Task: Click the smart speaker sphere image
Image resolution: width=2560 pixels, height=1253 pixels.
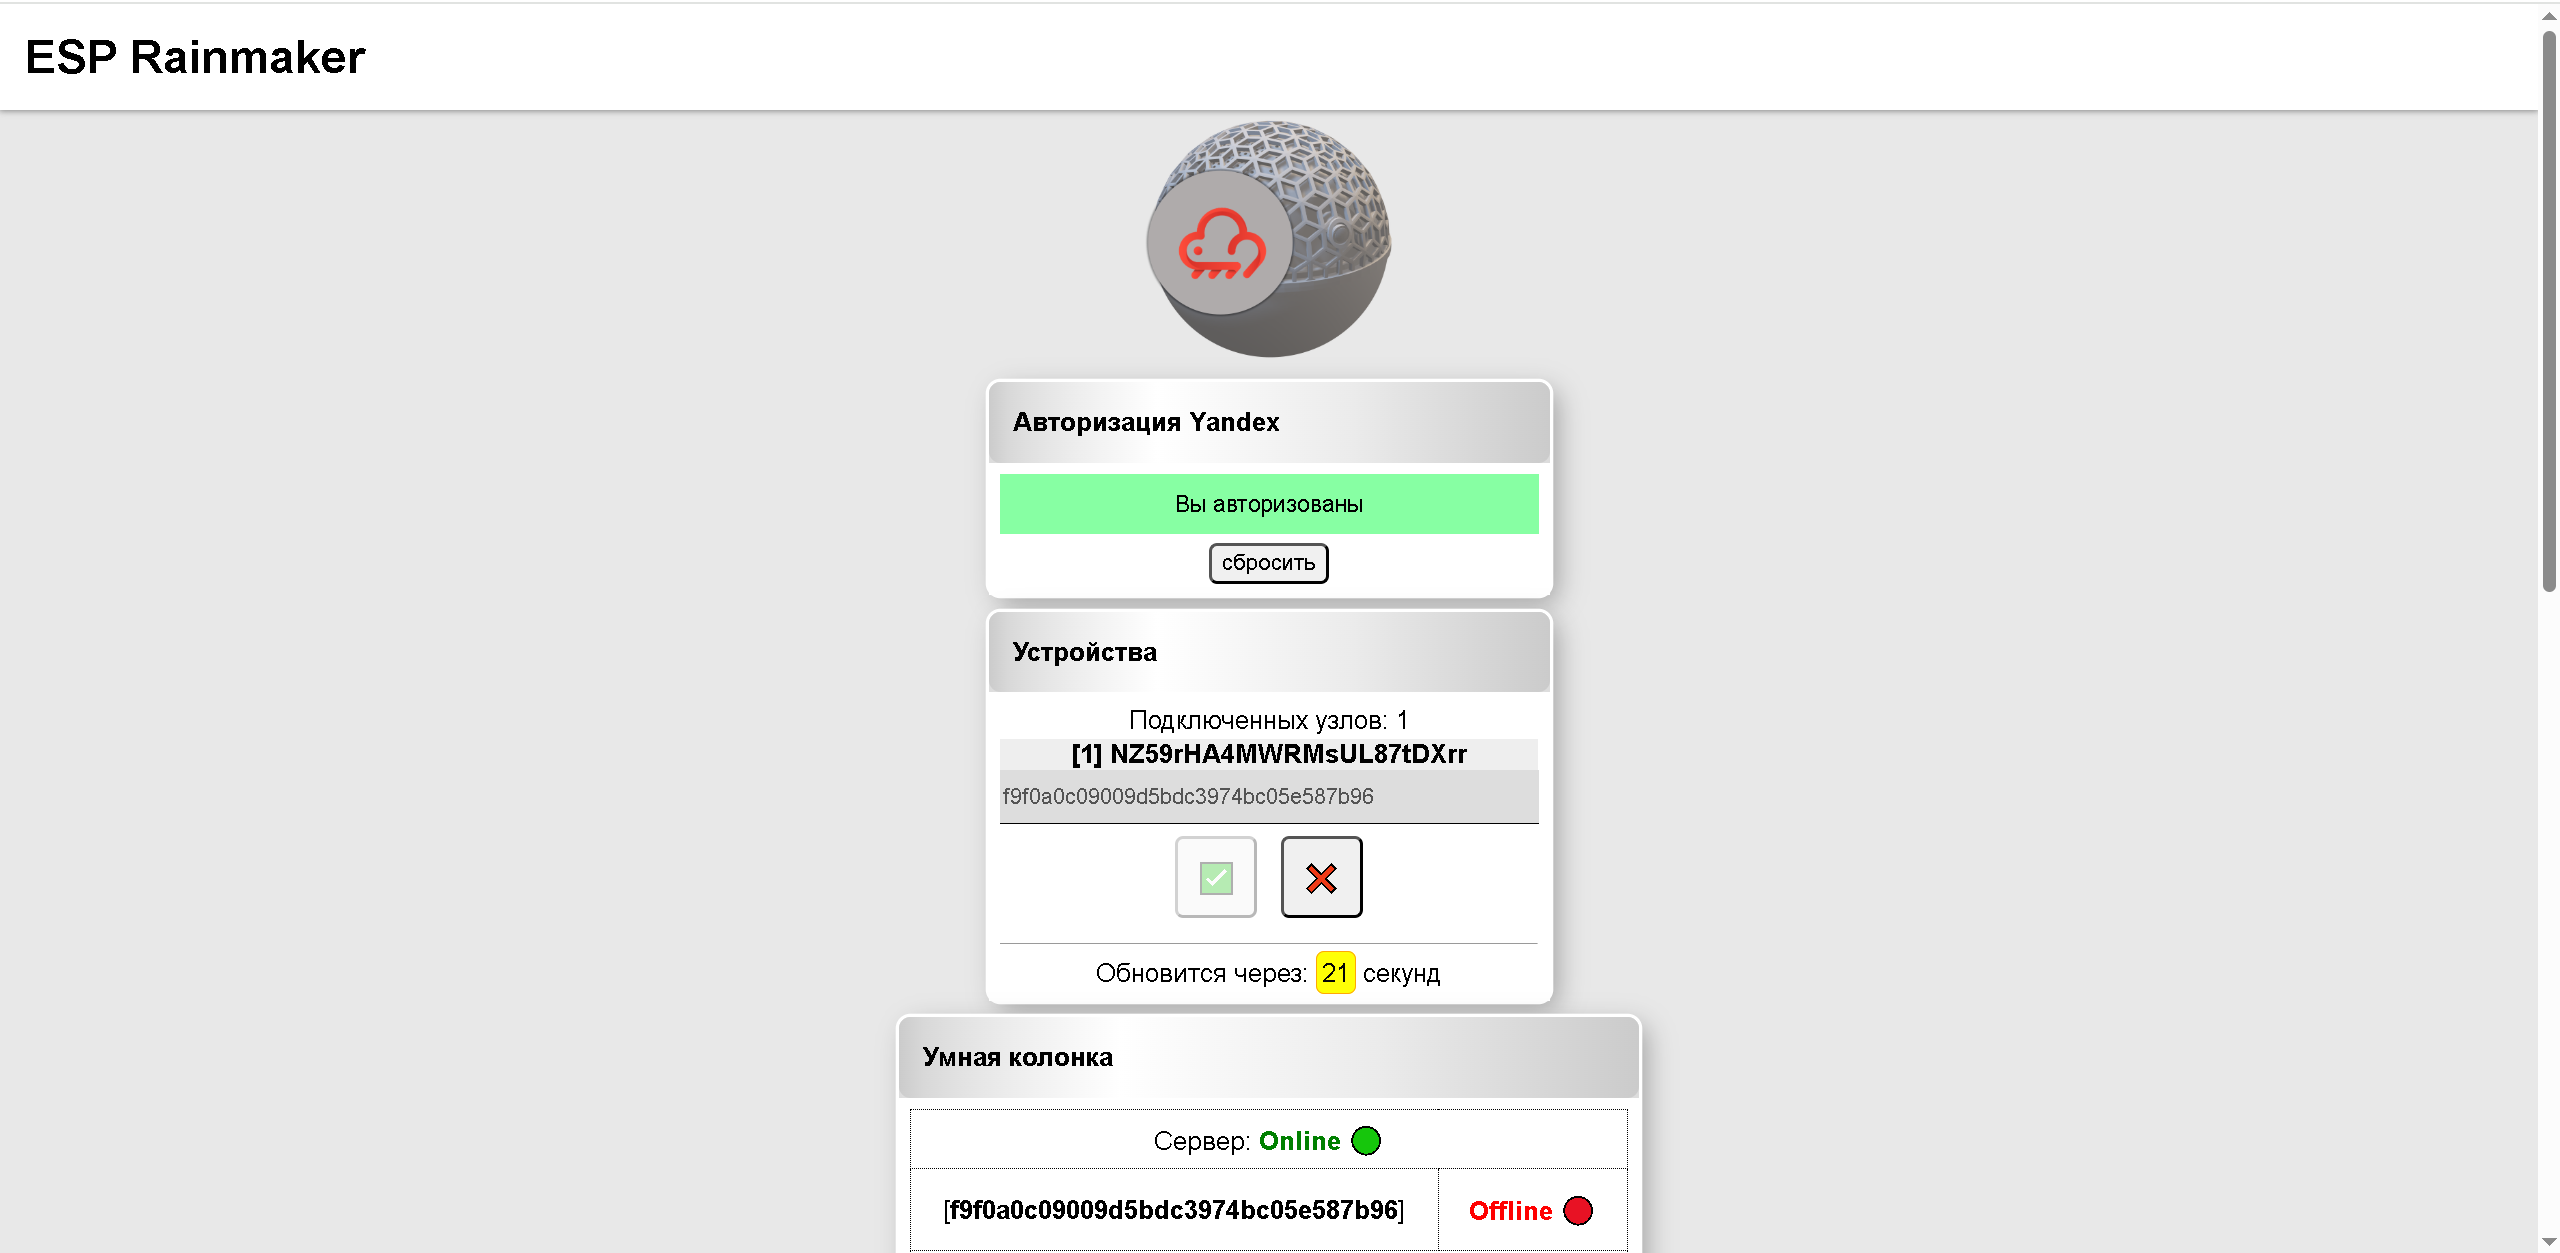Action: [x=1270, y=239]
